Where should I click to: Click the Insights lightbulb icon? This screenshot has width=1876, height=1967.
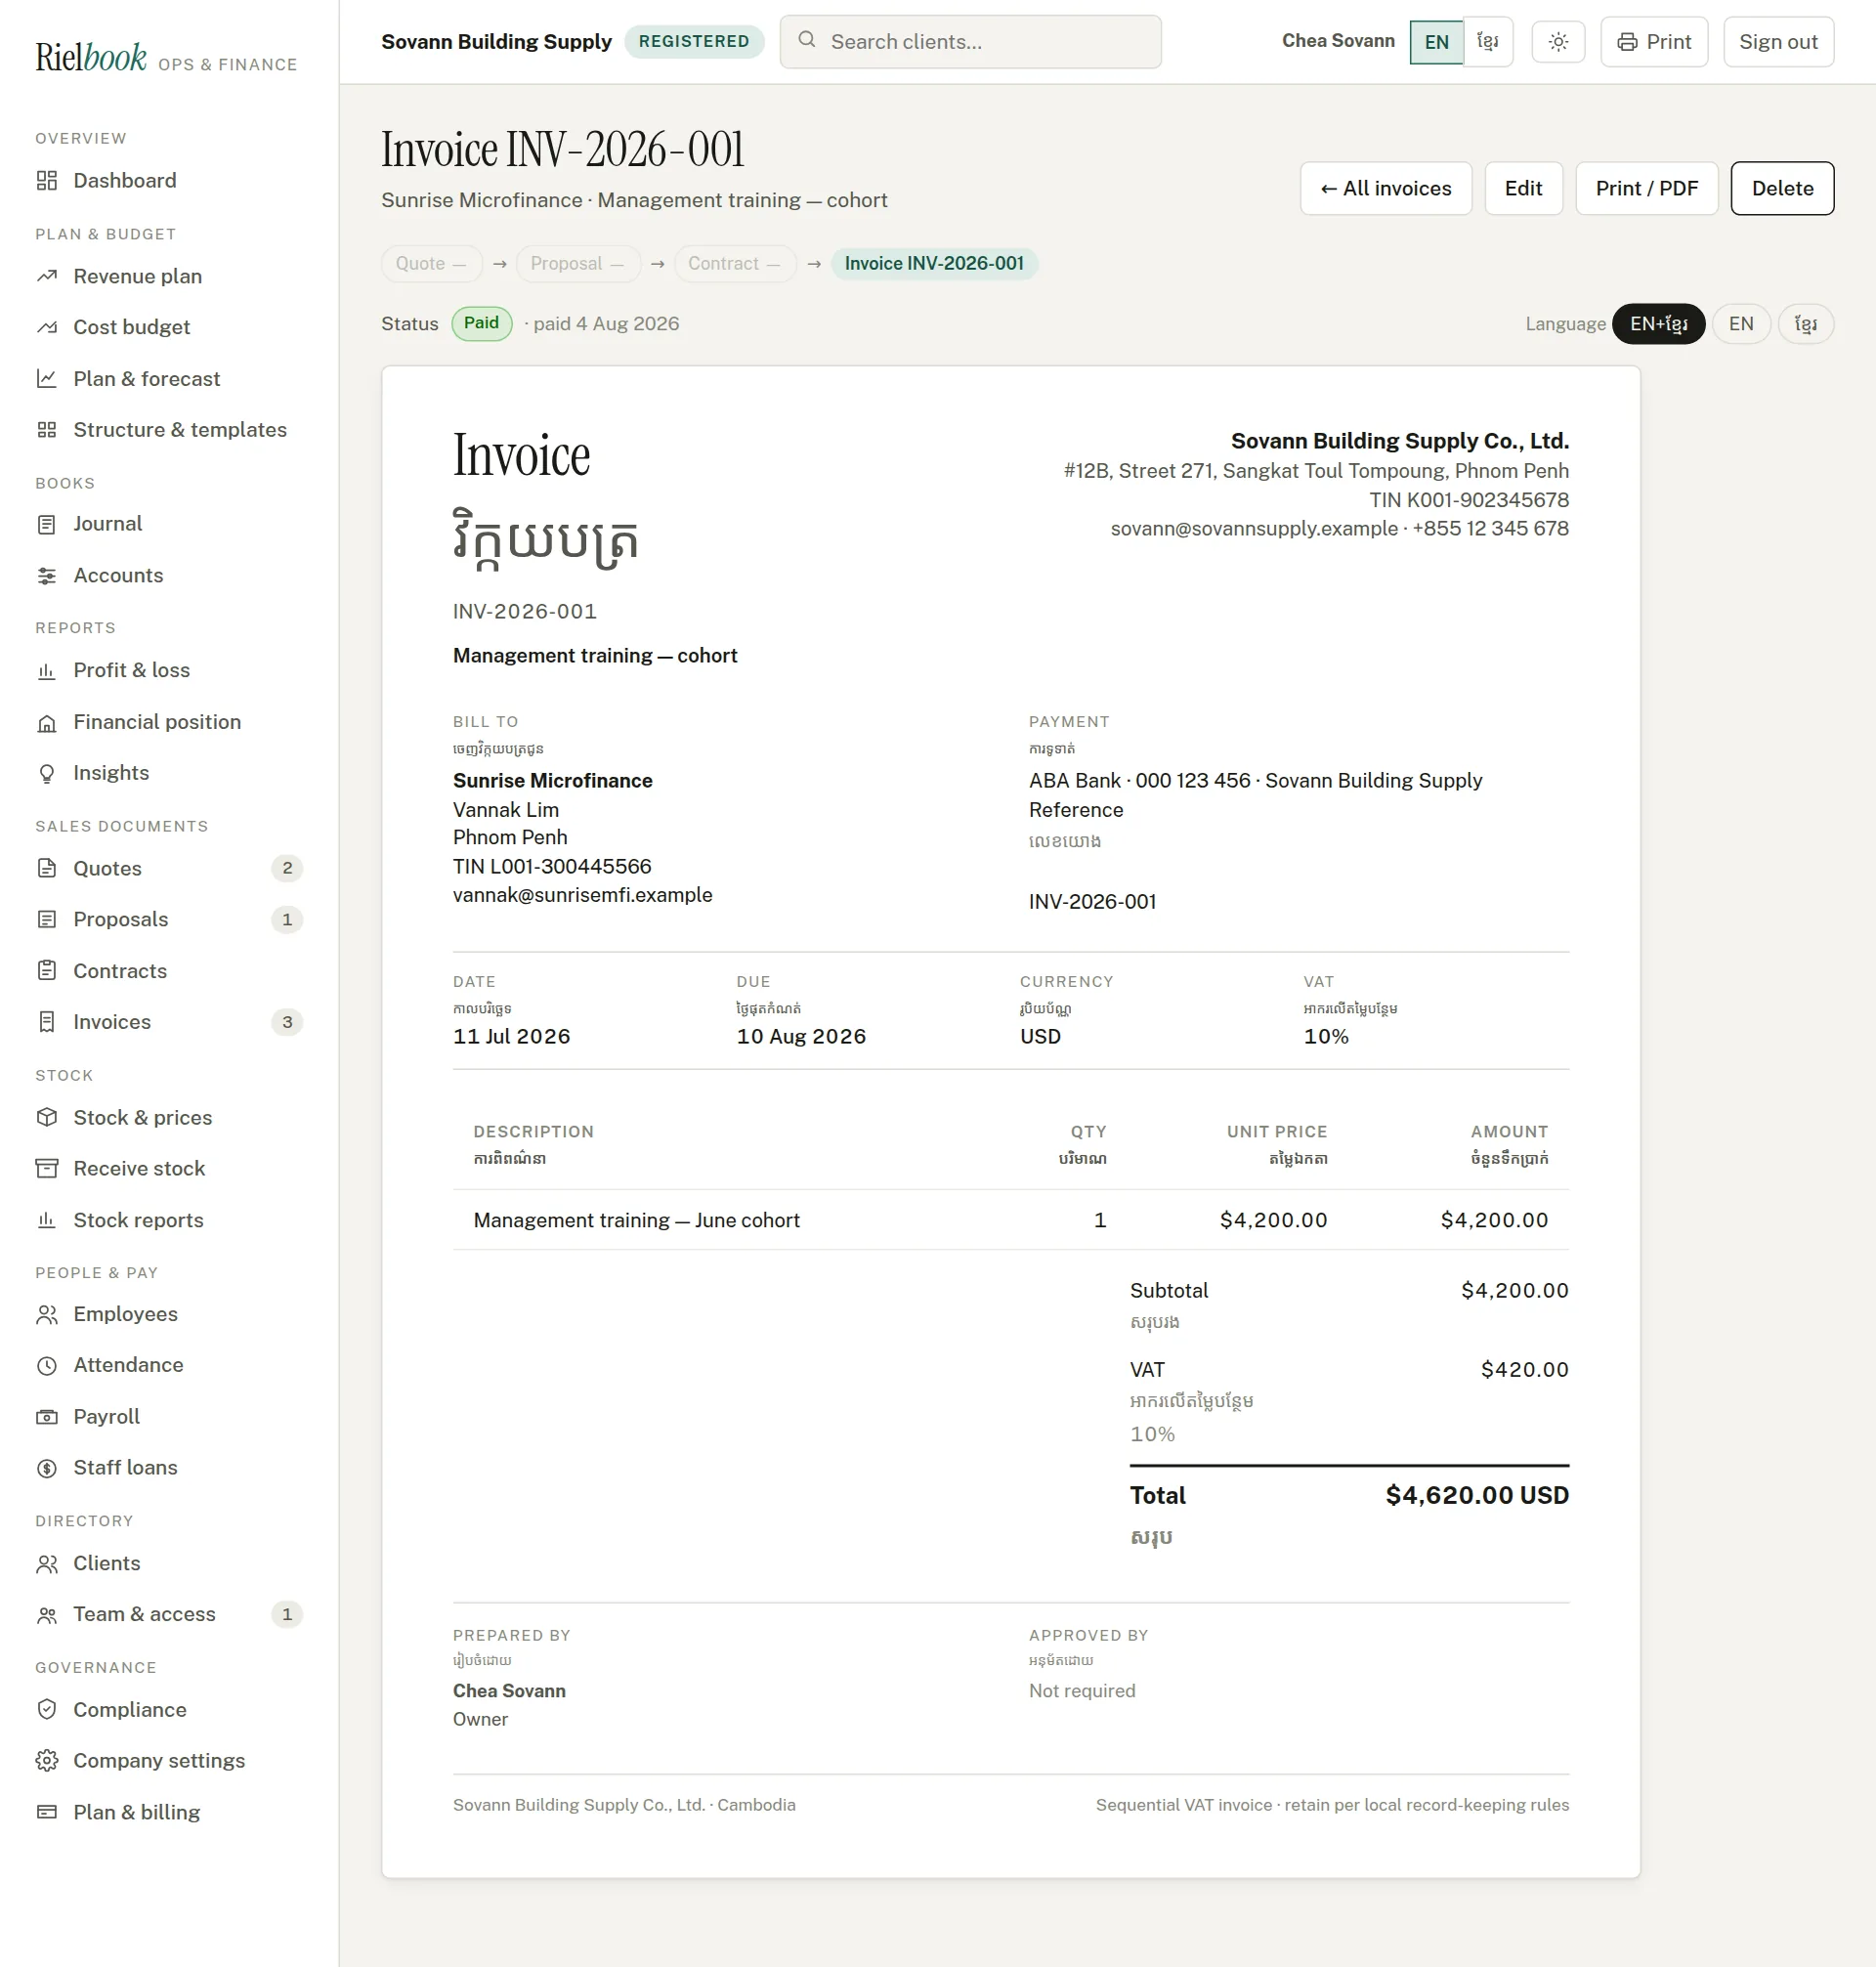[47, 774]
